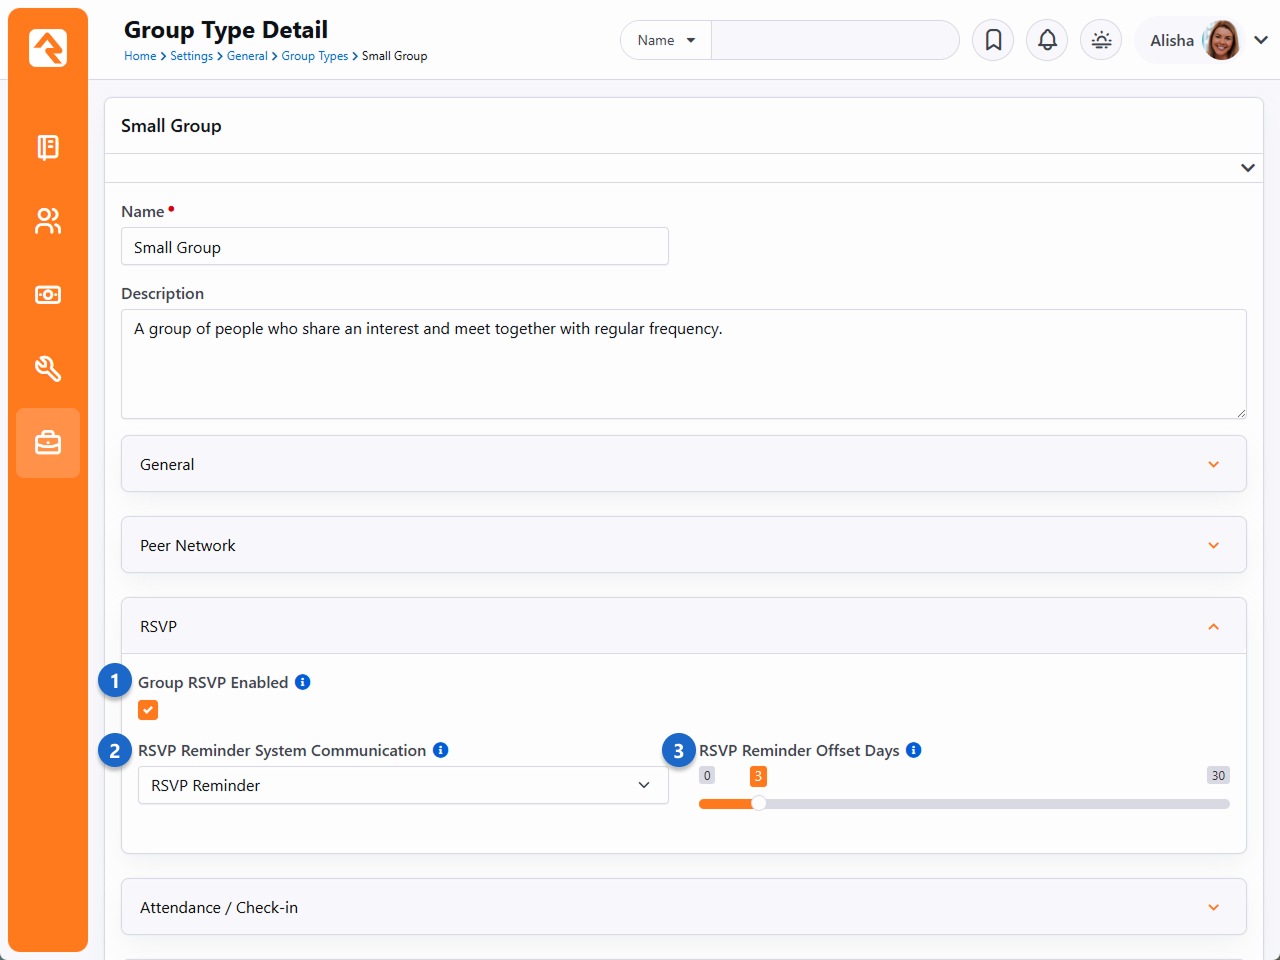Expand the General panel

[x=683, y=464]
